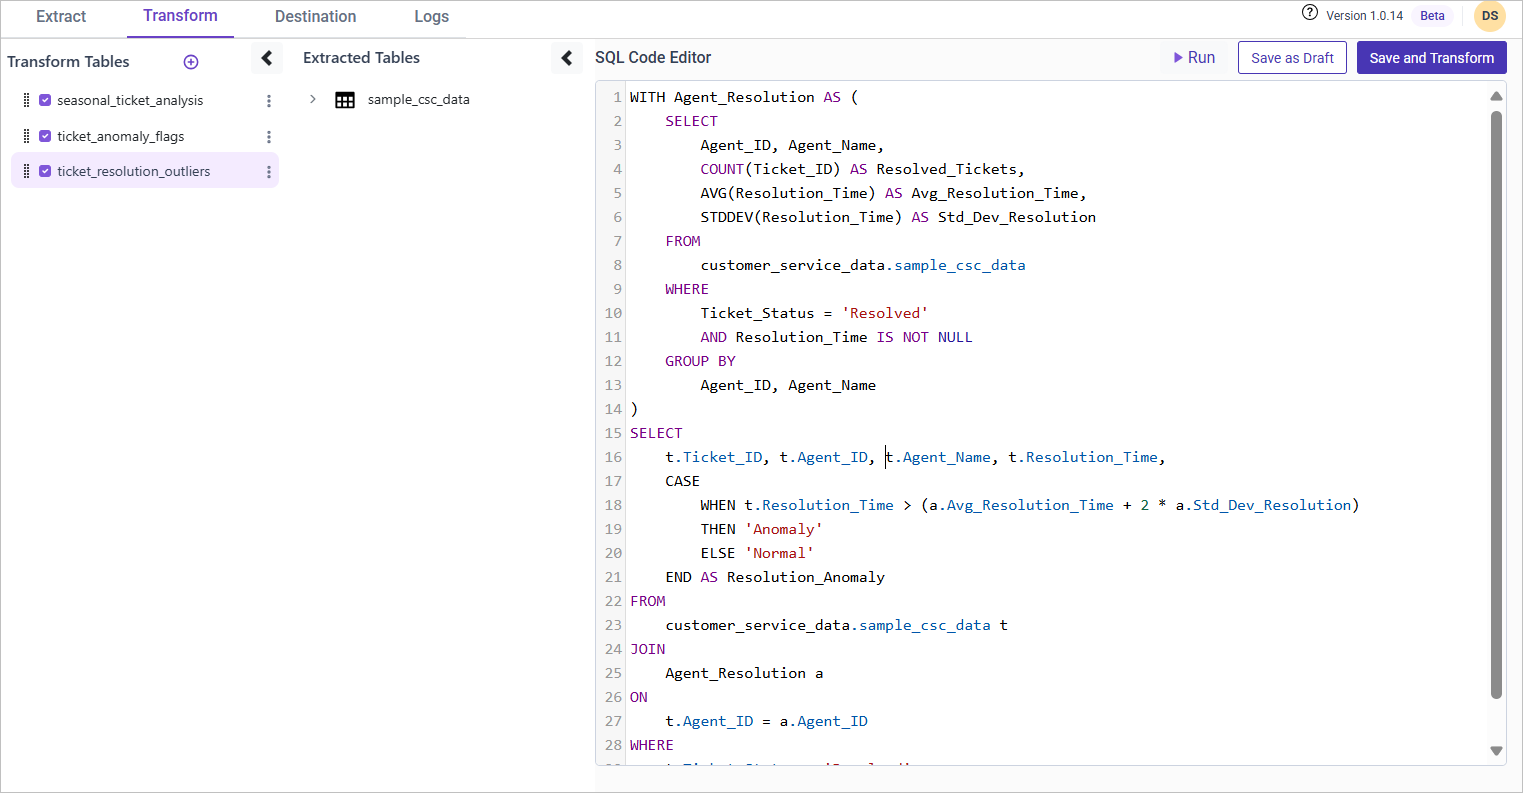Click the drag handle of seasonal_ticket_analysis
The image size is (1523, 793).
[x=26, y=100]
